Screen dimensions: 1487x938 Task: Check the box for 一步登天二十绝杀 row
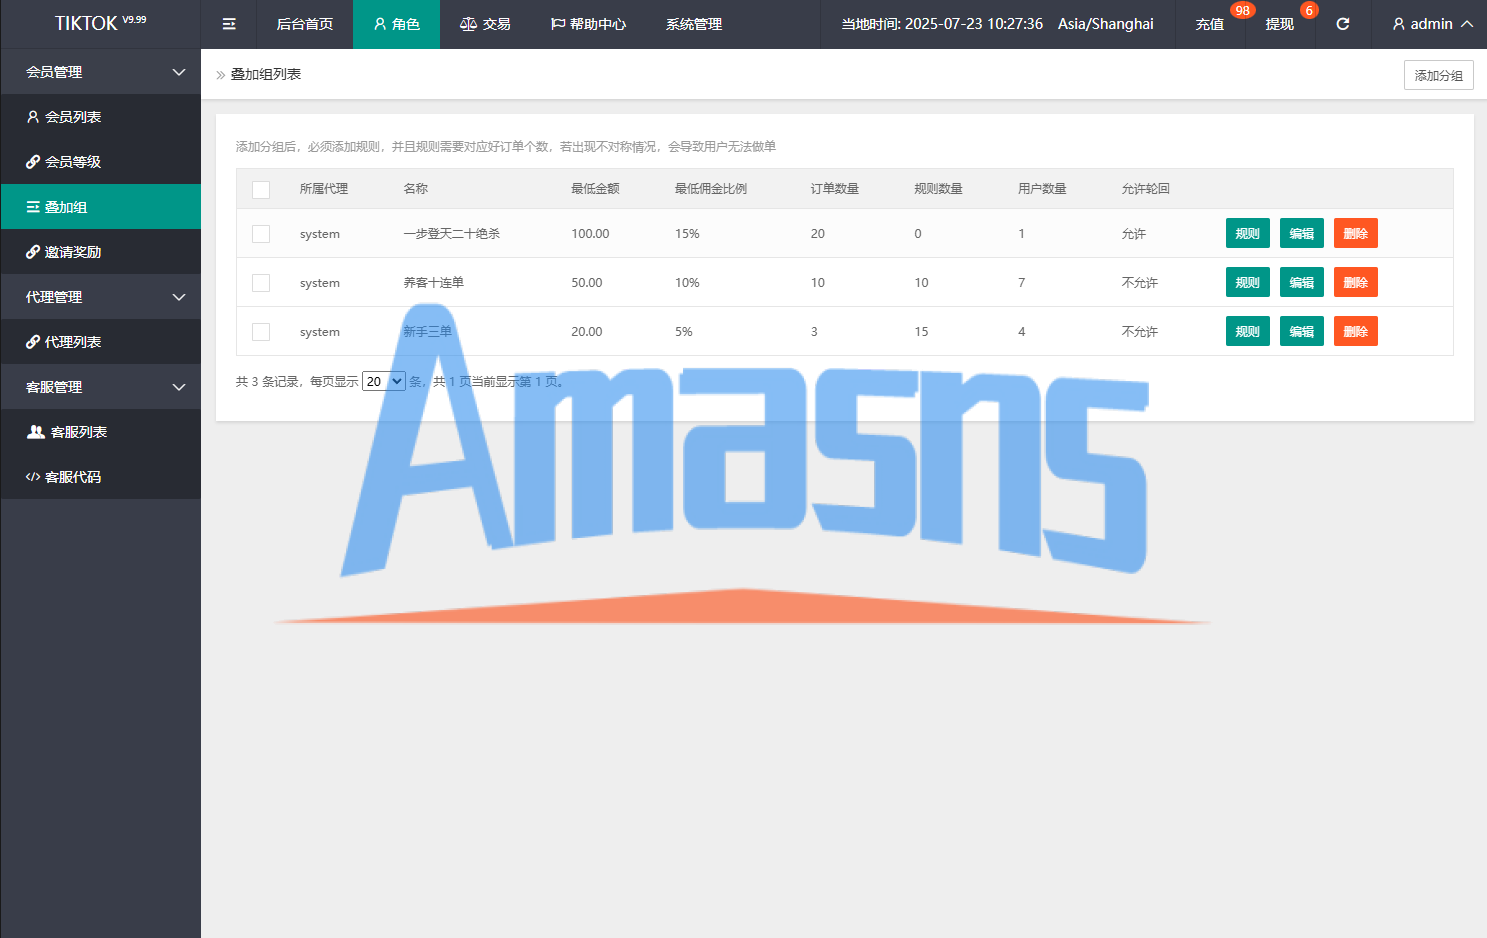(x=261, y=234)
